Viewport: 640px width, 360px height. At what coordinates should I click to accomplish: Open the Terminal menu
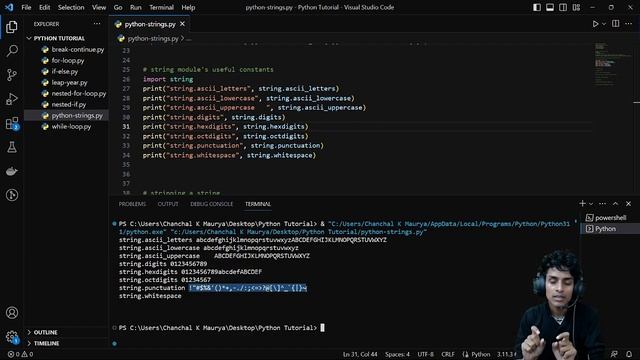161,7
